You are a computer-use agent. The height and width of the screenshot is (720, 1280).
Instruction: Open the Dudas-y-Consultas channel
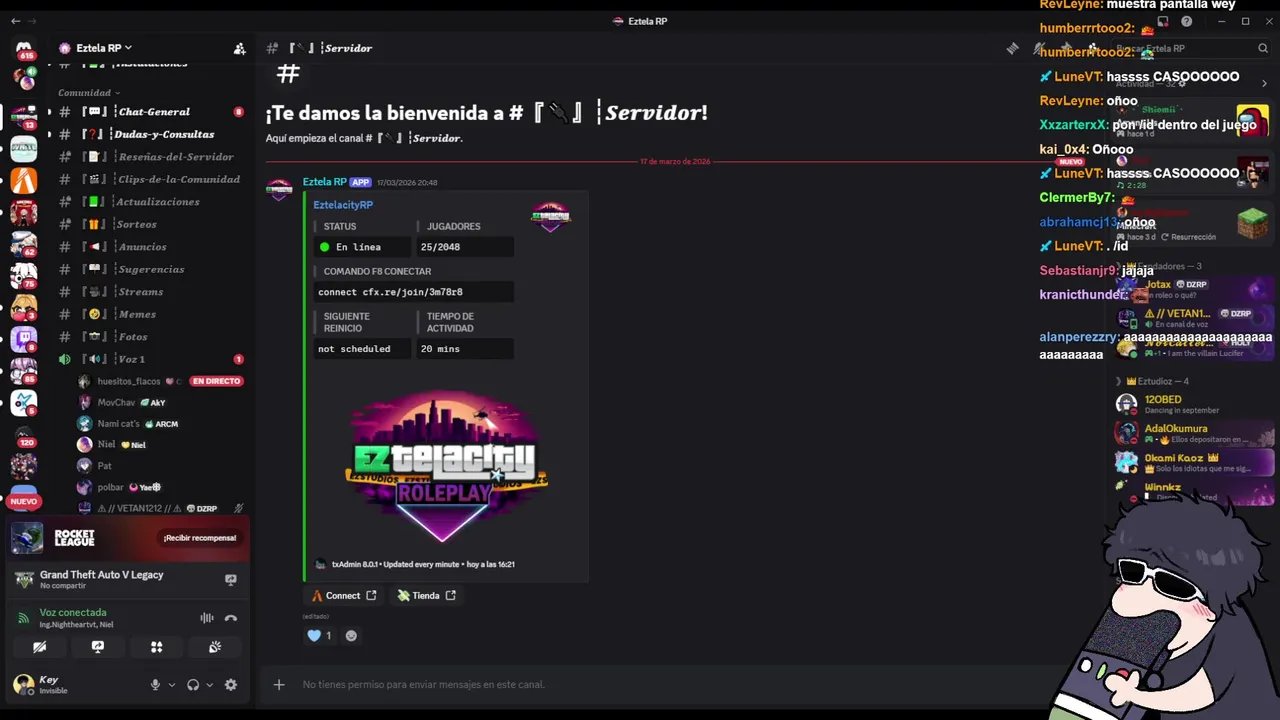pos(150,134)
